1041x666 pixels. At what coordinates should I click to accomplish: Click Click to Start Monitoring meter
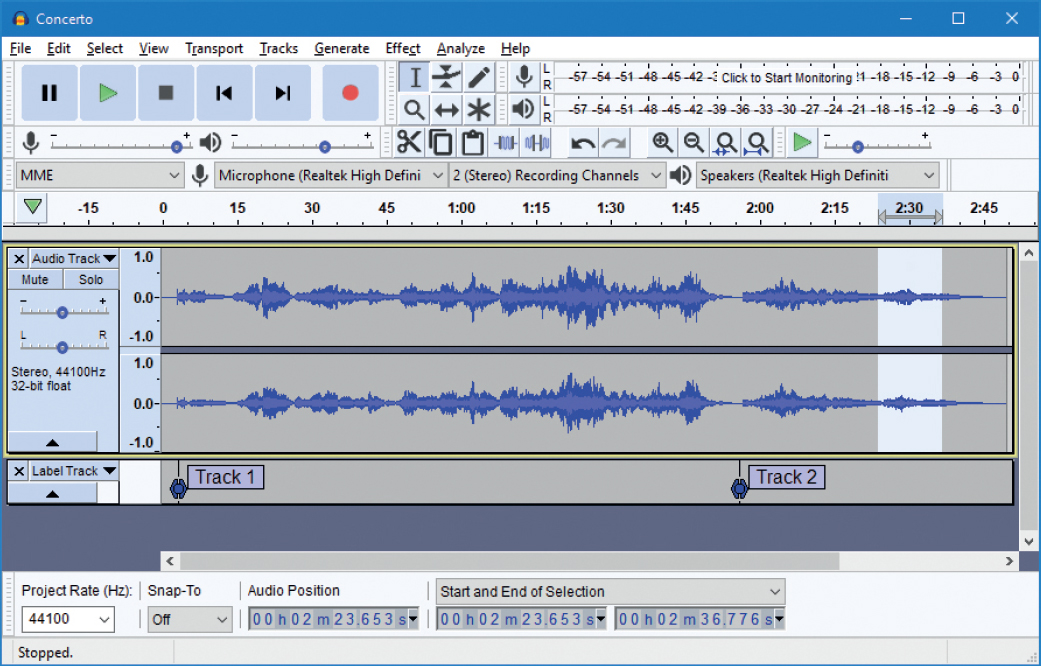[786, 78]
